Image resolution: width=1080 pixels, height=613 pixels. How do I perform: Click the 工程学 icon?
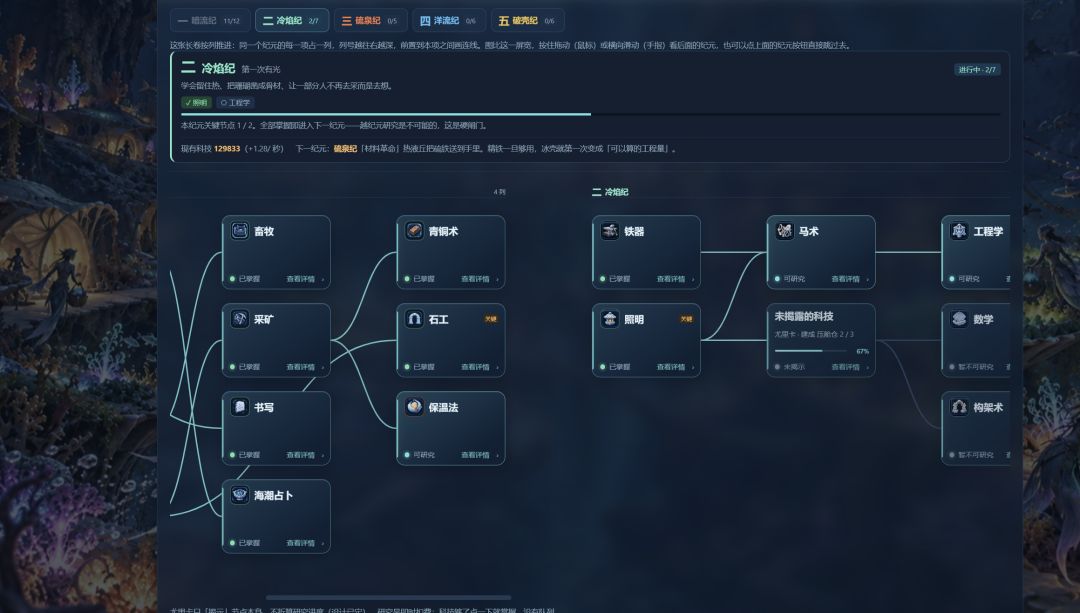pos(959,231)
